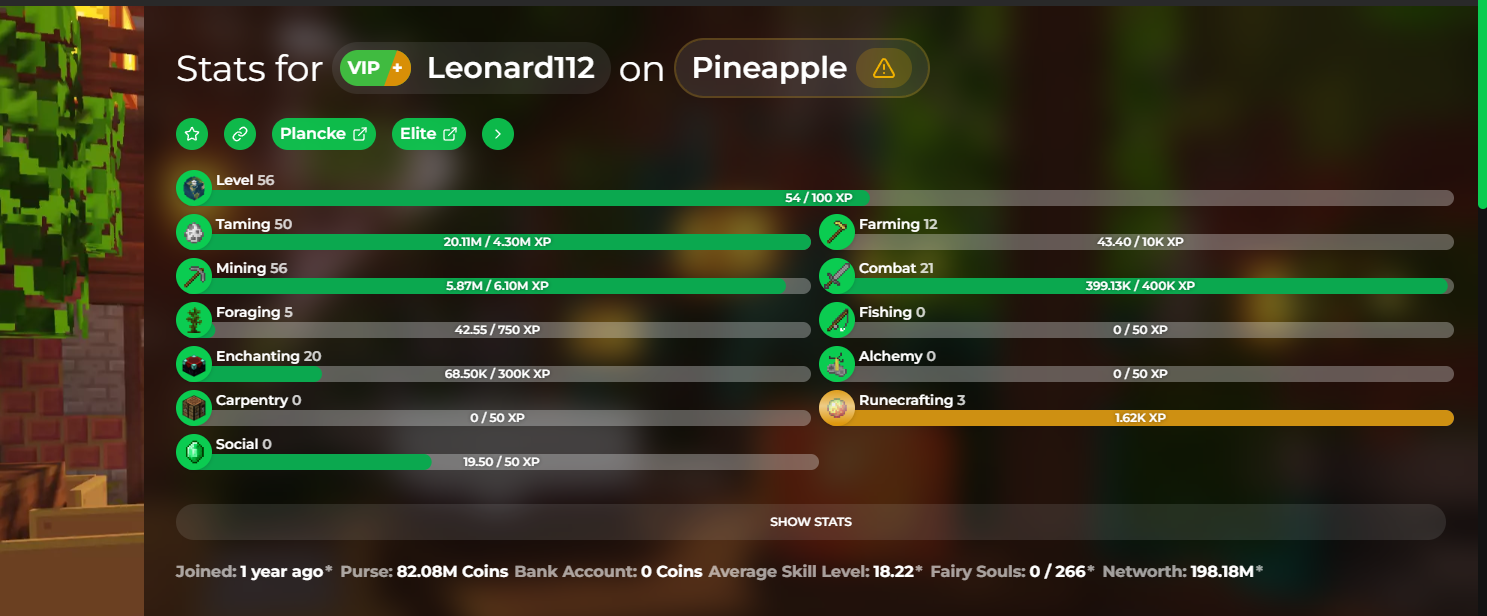Open the Plancke external link
The width and height of the screenshot is (1487, 616).
tap(324, 134)
